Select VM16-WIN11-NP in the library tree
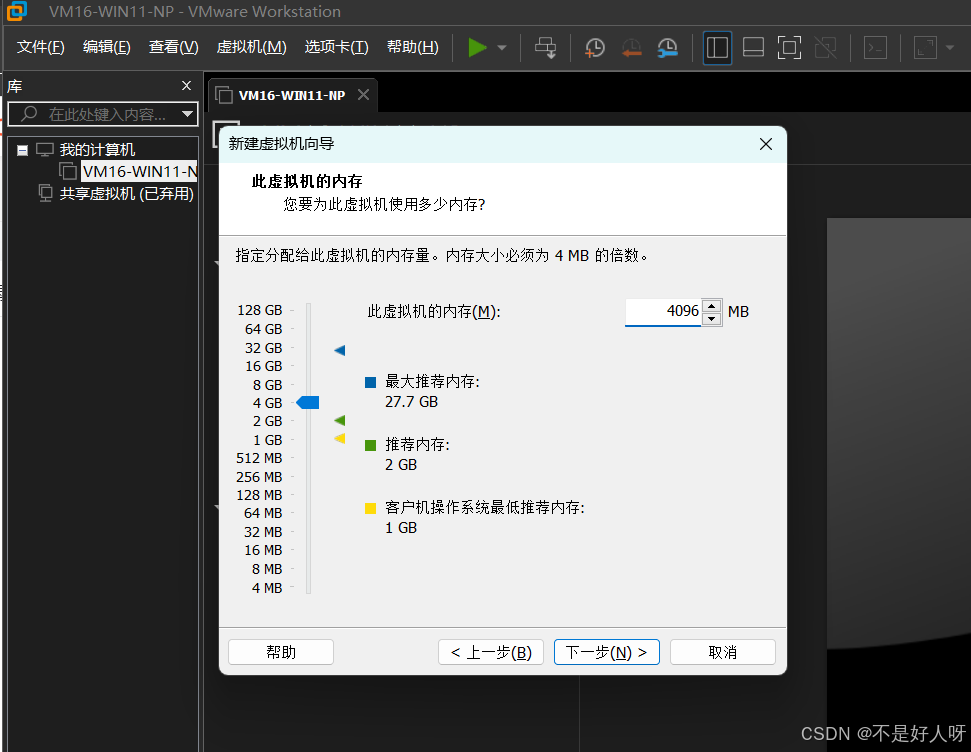Image resolution: width=971 pixels, height=752 pixels. click(139, 172)
